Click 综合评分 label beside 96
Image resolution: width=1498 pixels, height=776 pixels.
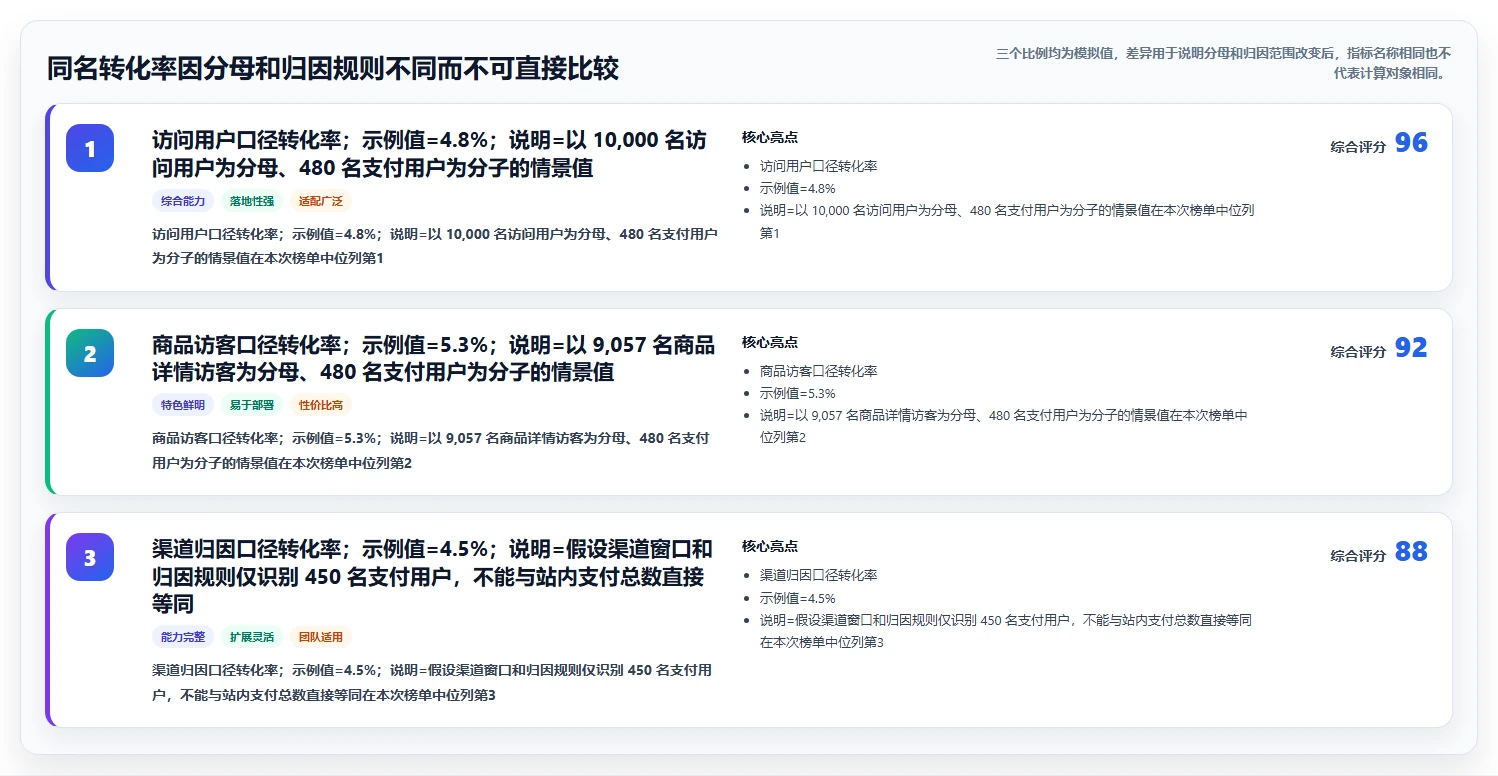coord(1358,147)
